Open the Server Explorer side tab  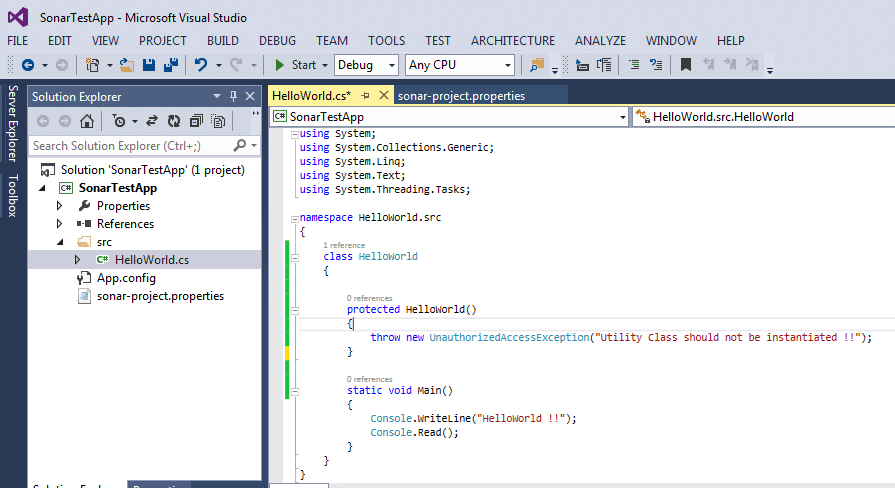[x=13, y=123]
